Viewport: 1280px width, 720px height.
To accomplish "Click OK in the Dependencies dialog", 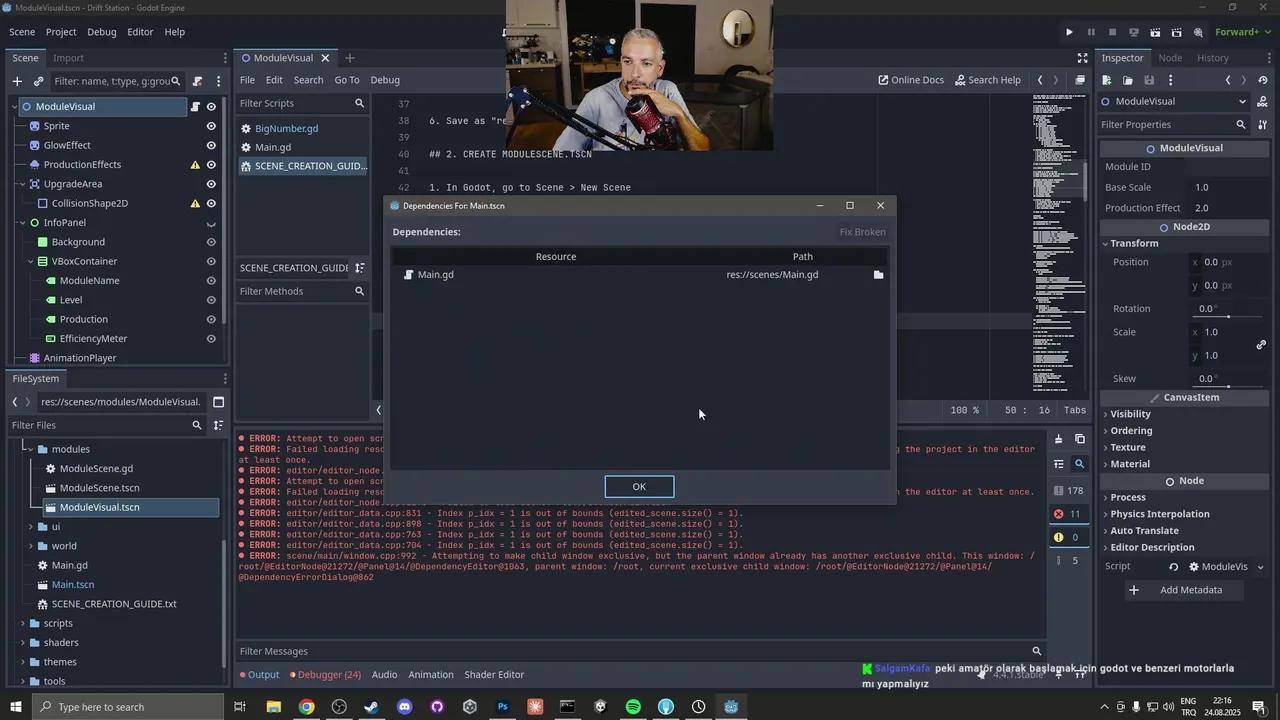I will click(639, 487).
